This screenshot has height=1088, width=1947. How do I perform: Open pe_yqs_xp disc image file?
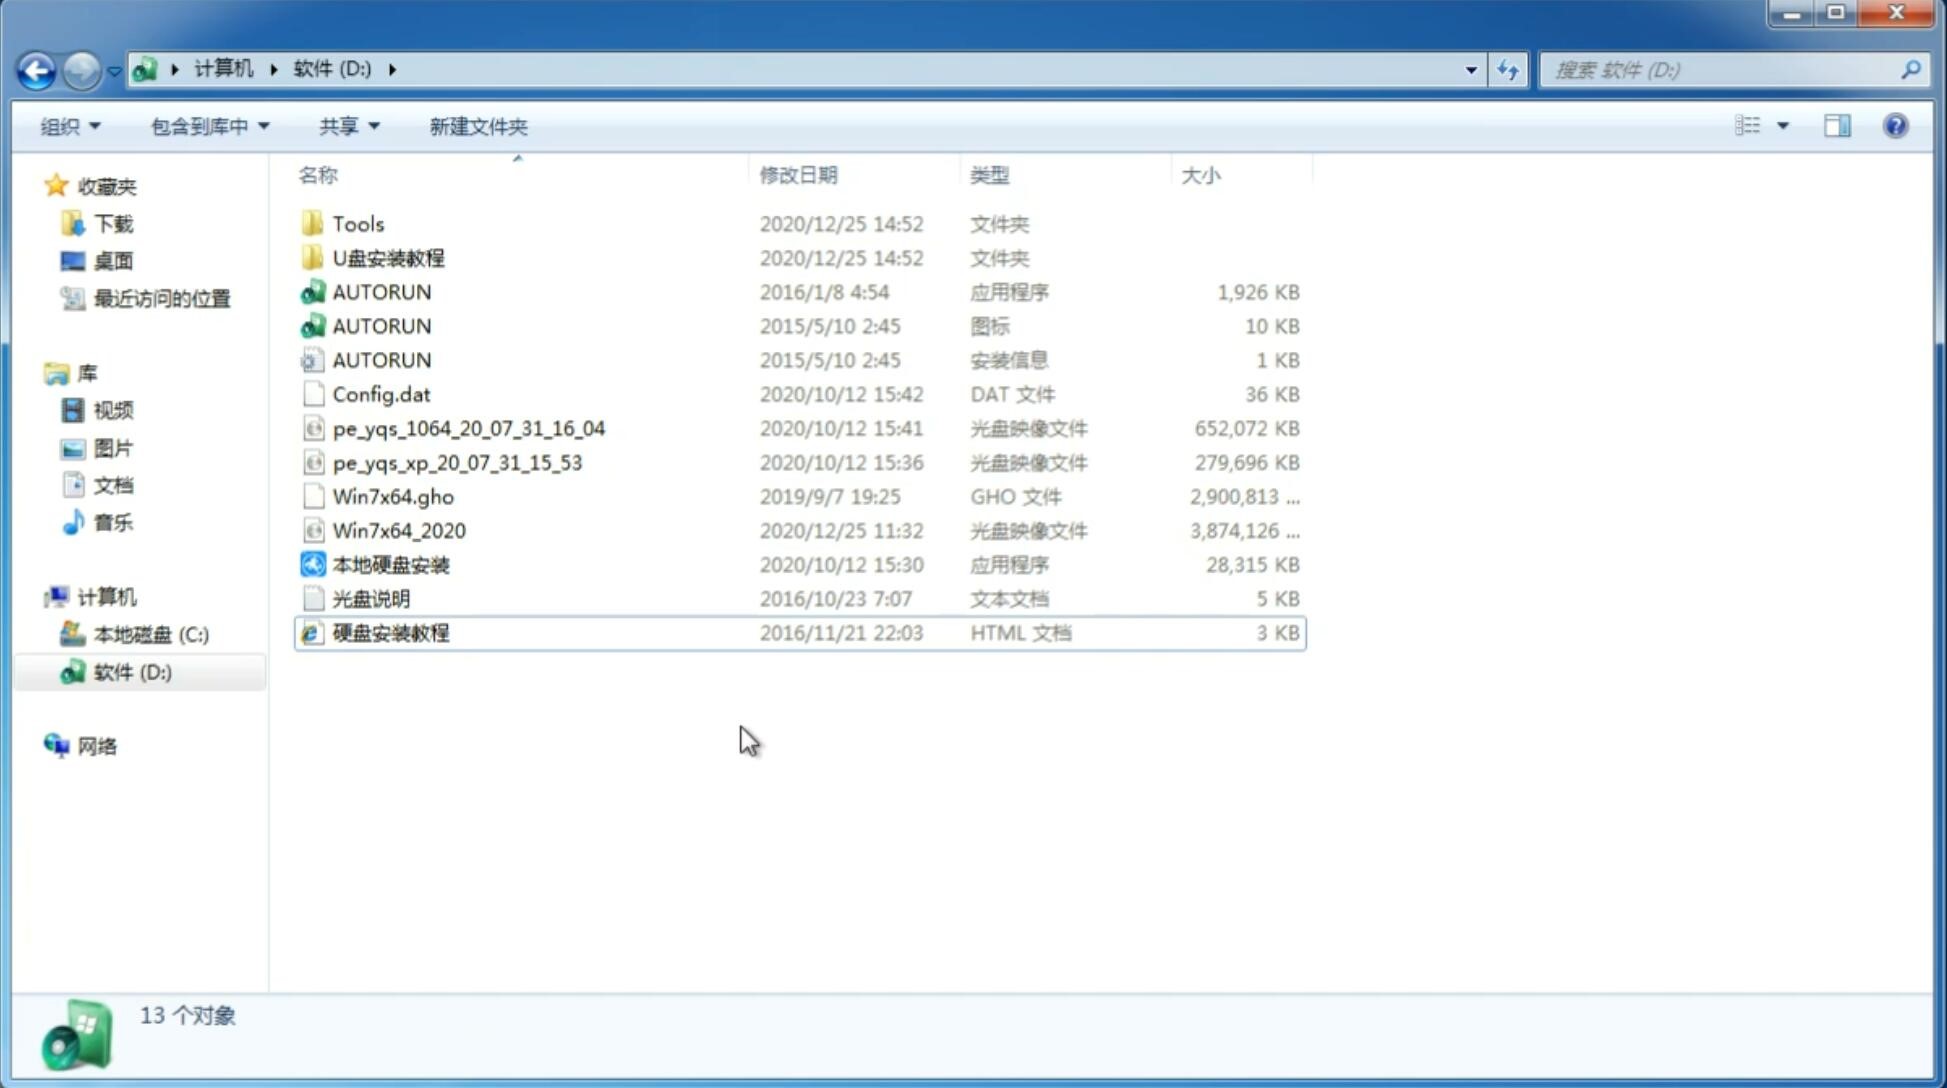(x=457, y=462)
